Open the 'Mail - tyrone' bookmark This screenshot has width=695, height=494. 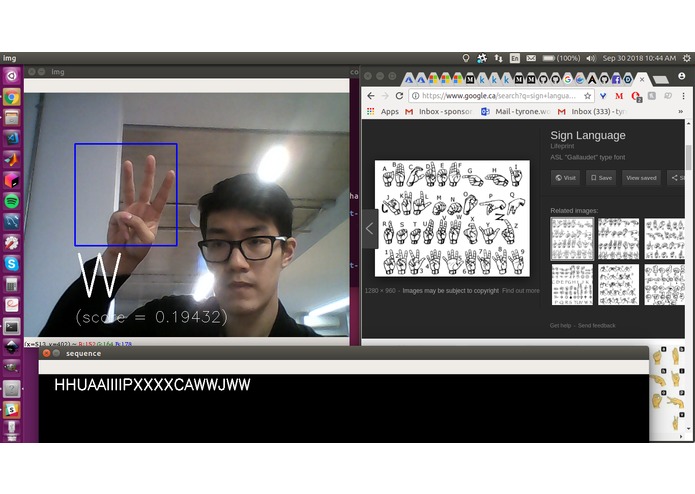[x=516, y=112]
